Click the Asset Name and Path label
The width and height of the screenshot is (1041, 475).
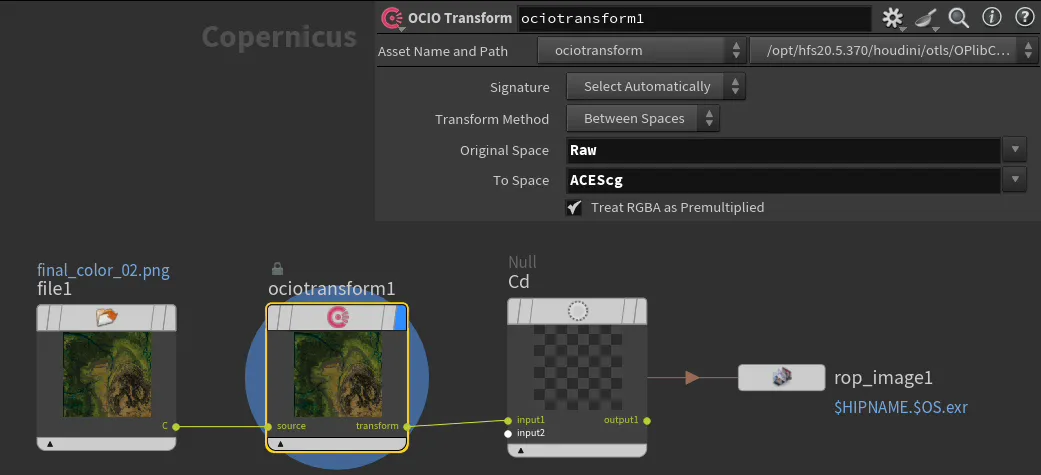click(x=443, y=51)
